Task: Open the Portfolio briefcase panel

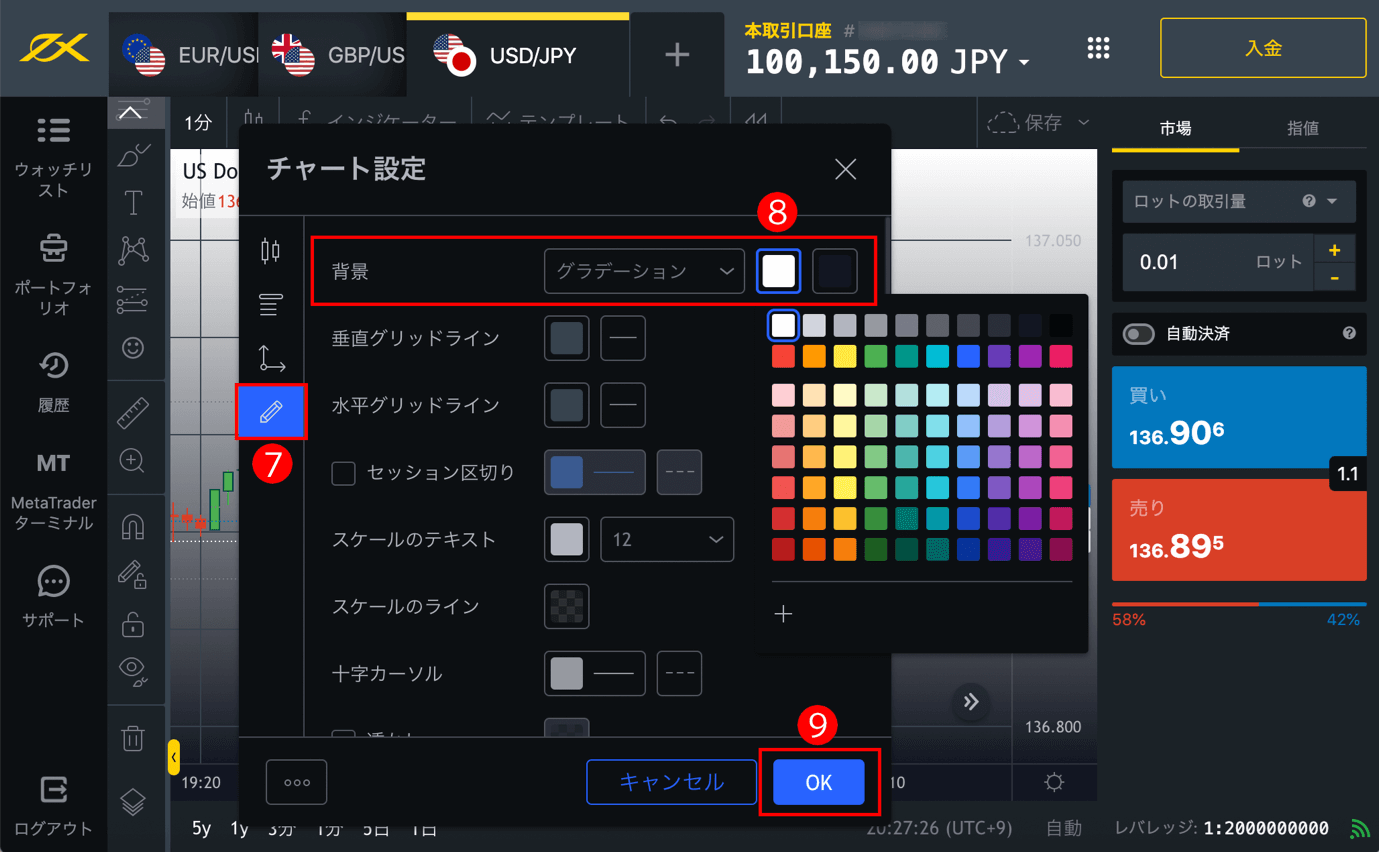Action: click(x=53, y=273)
